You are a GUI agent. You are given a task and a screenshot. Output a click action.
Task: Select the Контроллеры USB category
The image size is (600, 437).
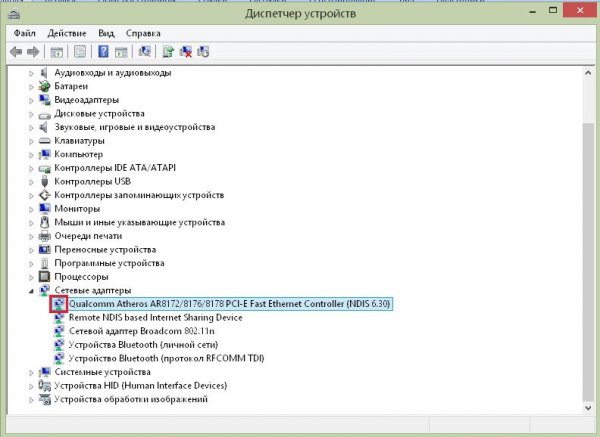92,181
